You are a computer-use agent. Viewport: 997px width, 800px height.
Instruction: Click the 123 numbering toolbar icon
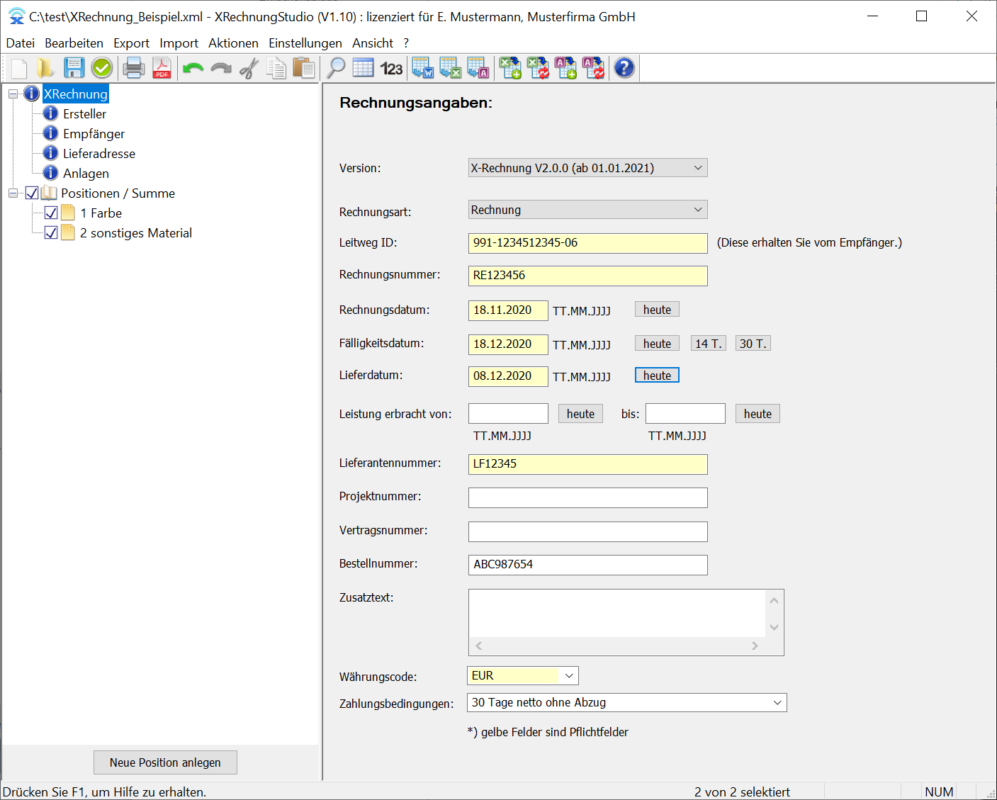point(391,68)
